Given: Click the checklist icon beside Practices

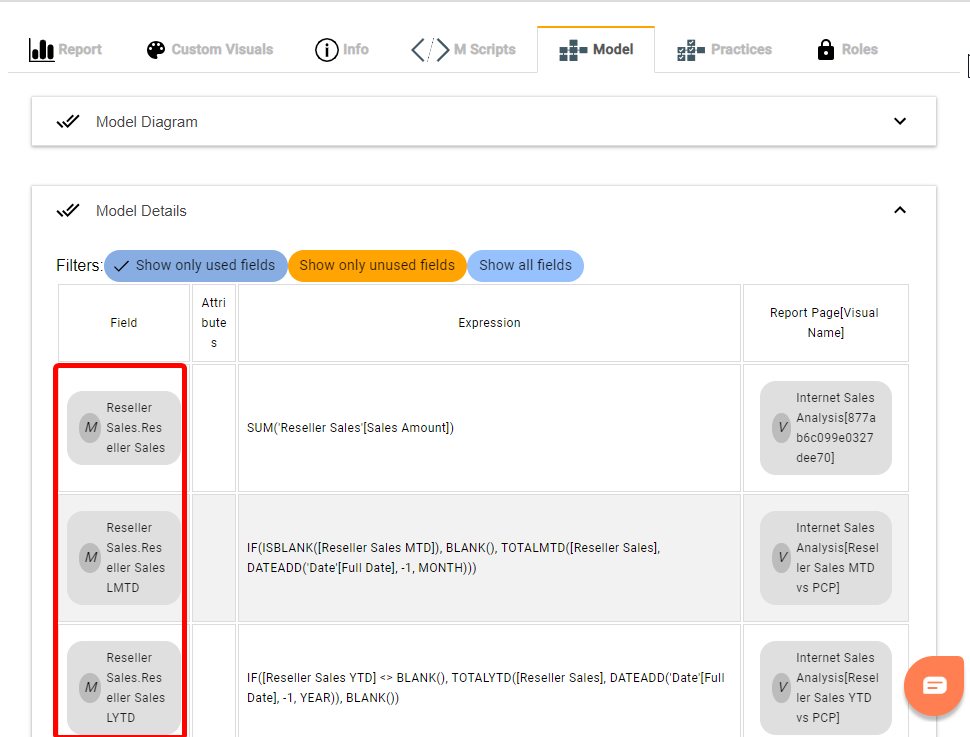Looking at the screenshot, I should [x=691, y=50].
